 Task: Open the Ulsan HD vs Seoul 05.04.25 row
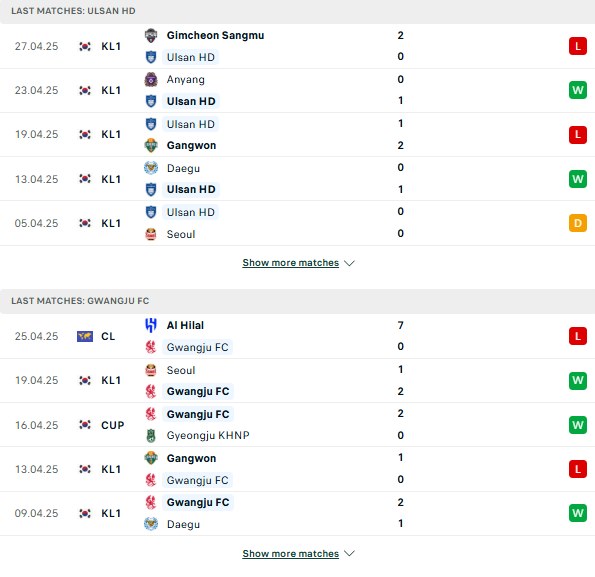tap(298, 223)
